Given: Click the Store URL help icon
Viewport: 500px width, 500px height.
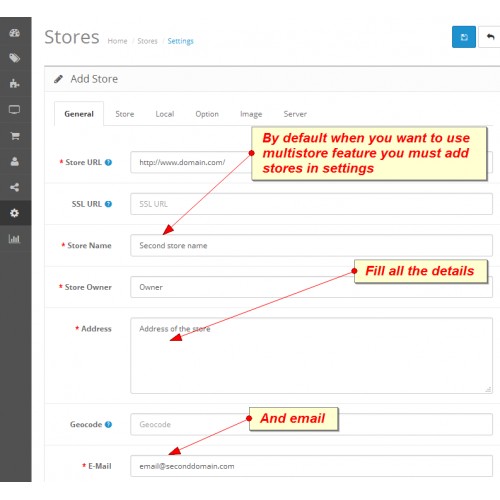Looking at the screenshot, I should (108, 162).
